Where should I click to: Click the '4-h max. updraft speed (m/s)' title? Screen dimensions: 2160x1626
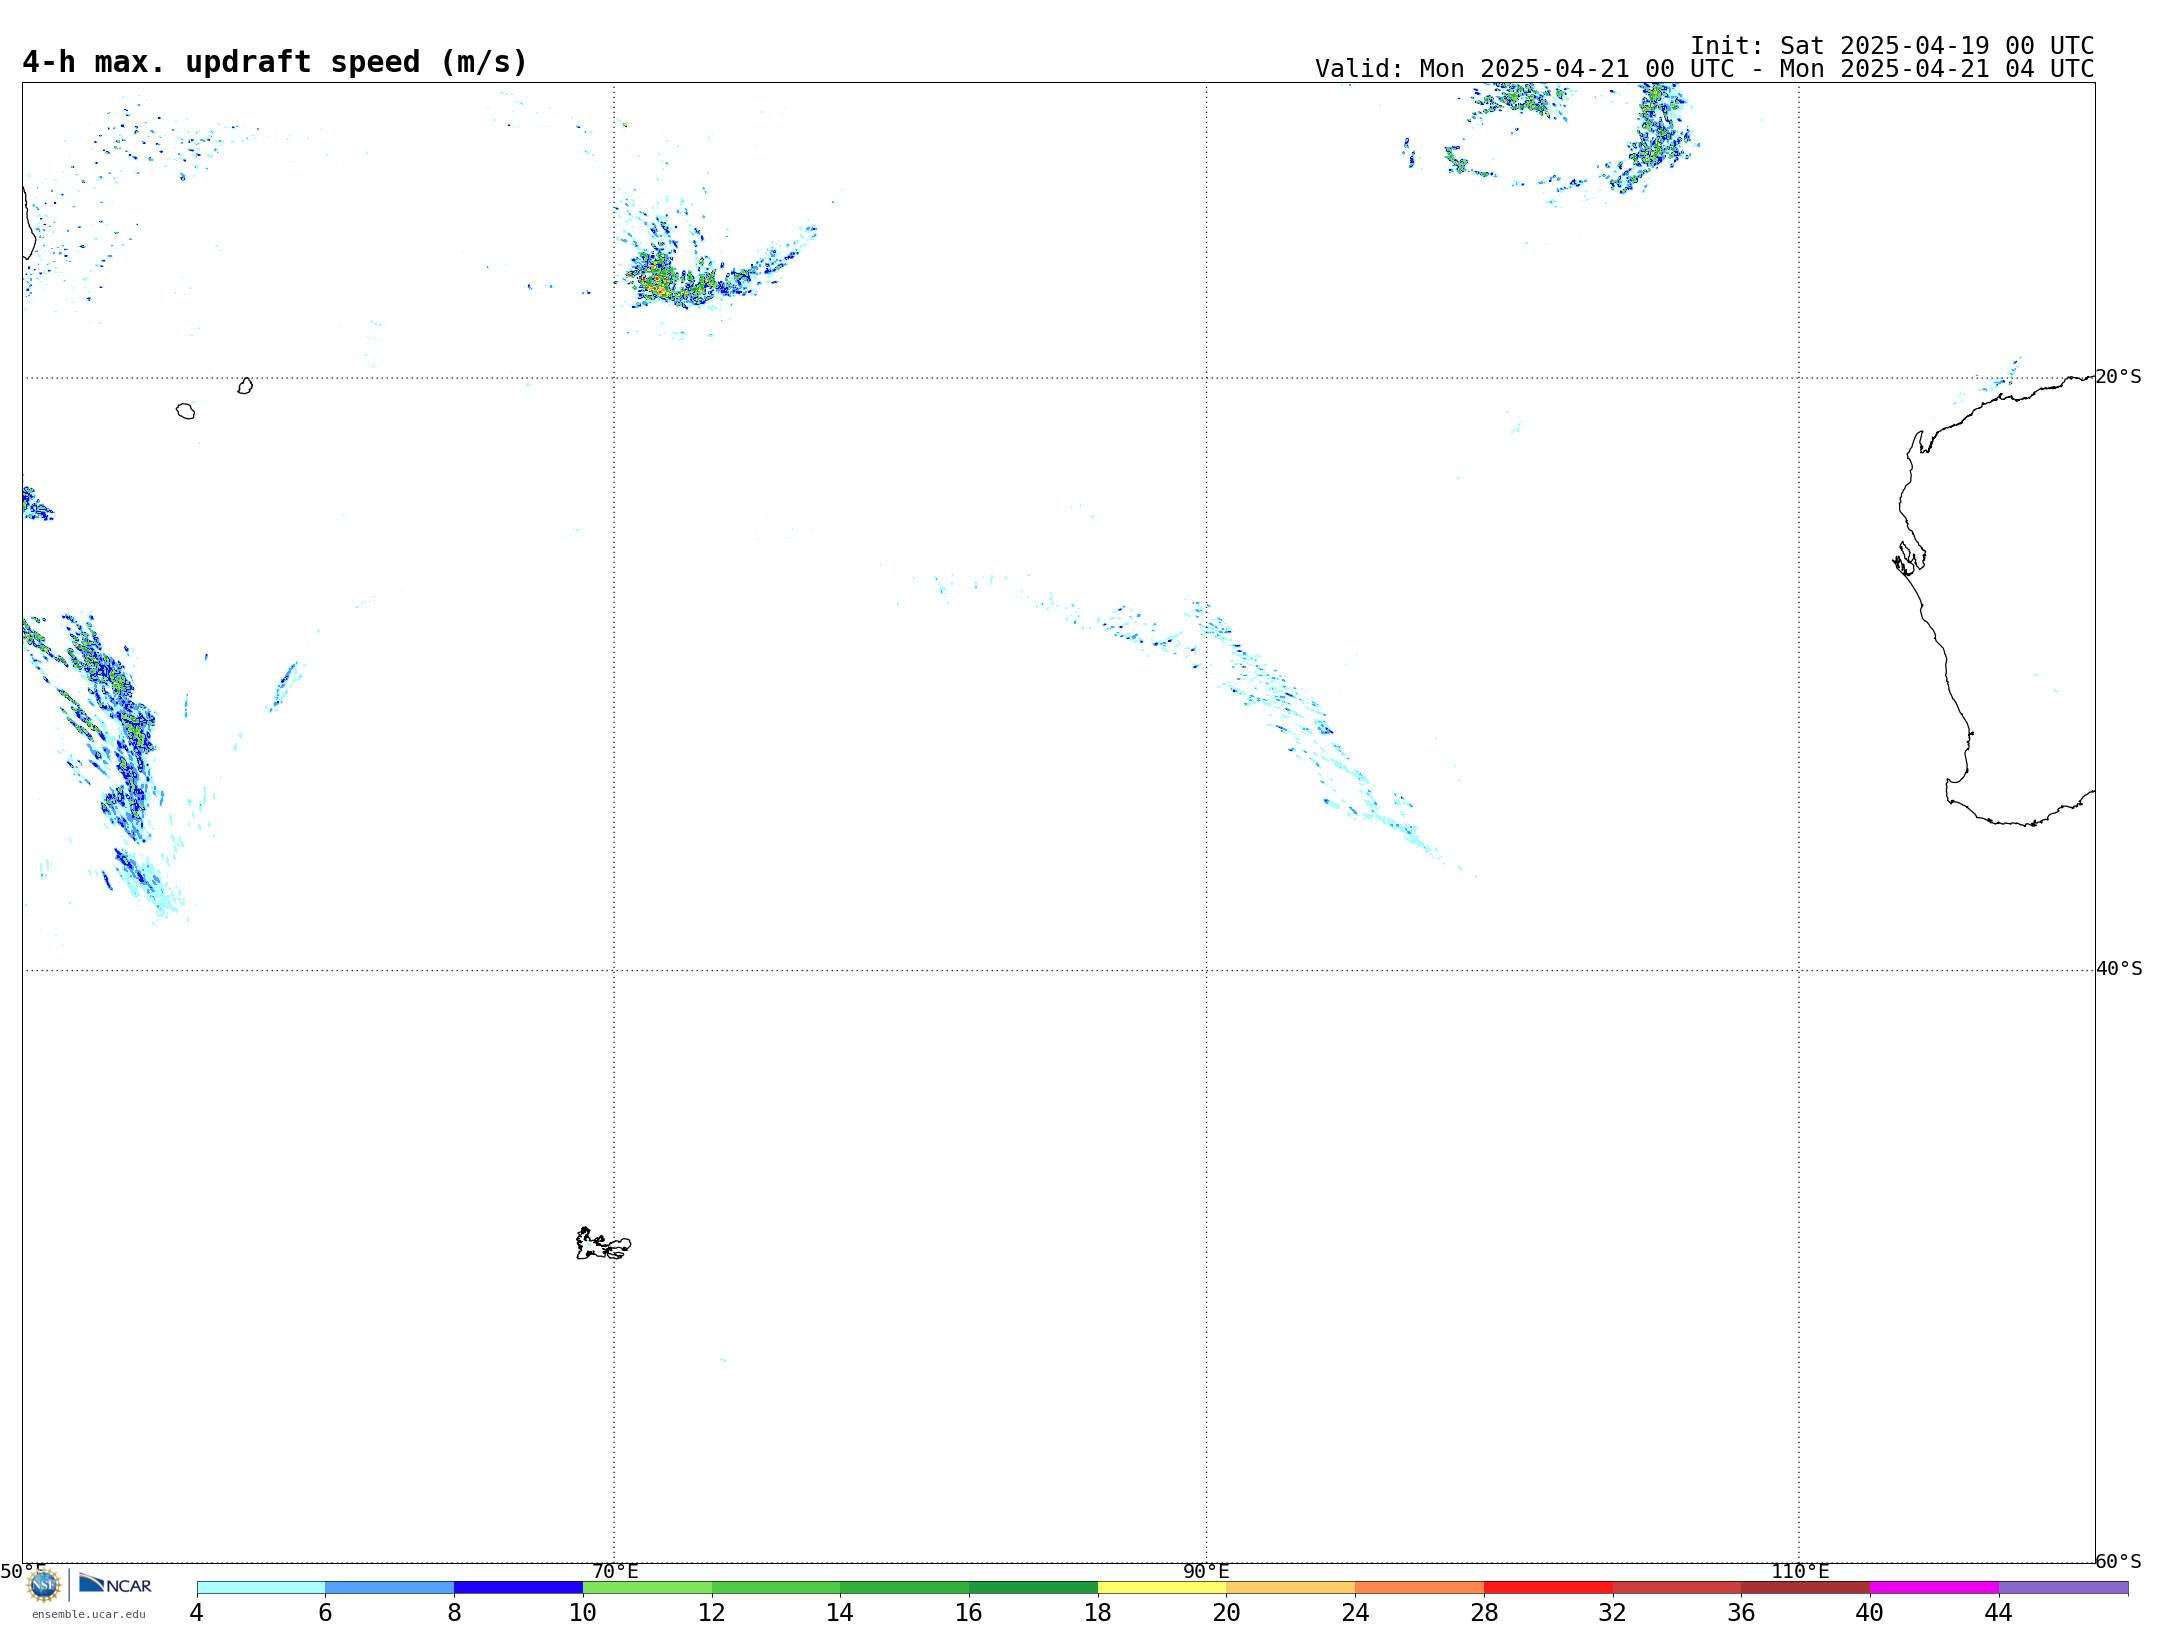275,62
